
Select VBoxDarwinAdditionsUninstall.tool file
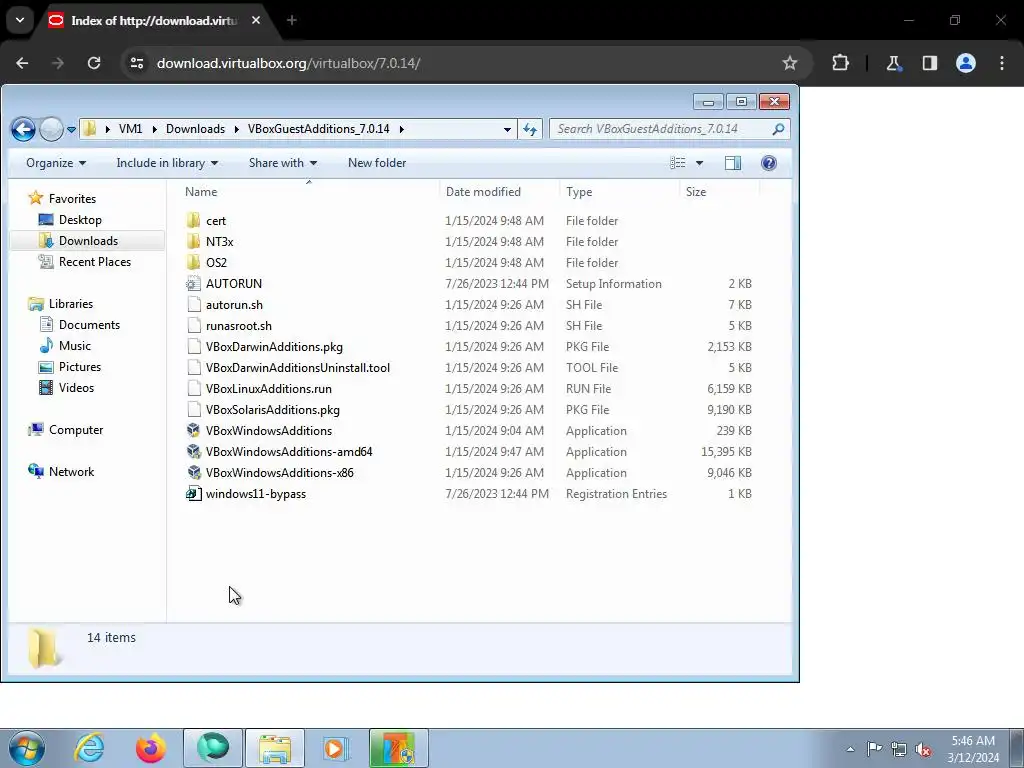[x=298, y=368]
